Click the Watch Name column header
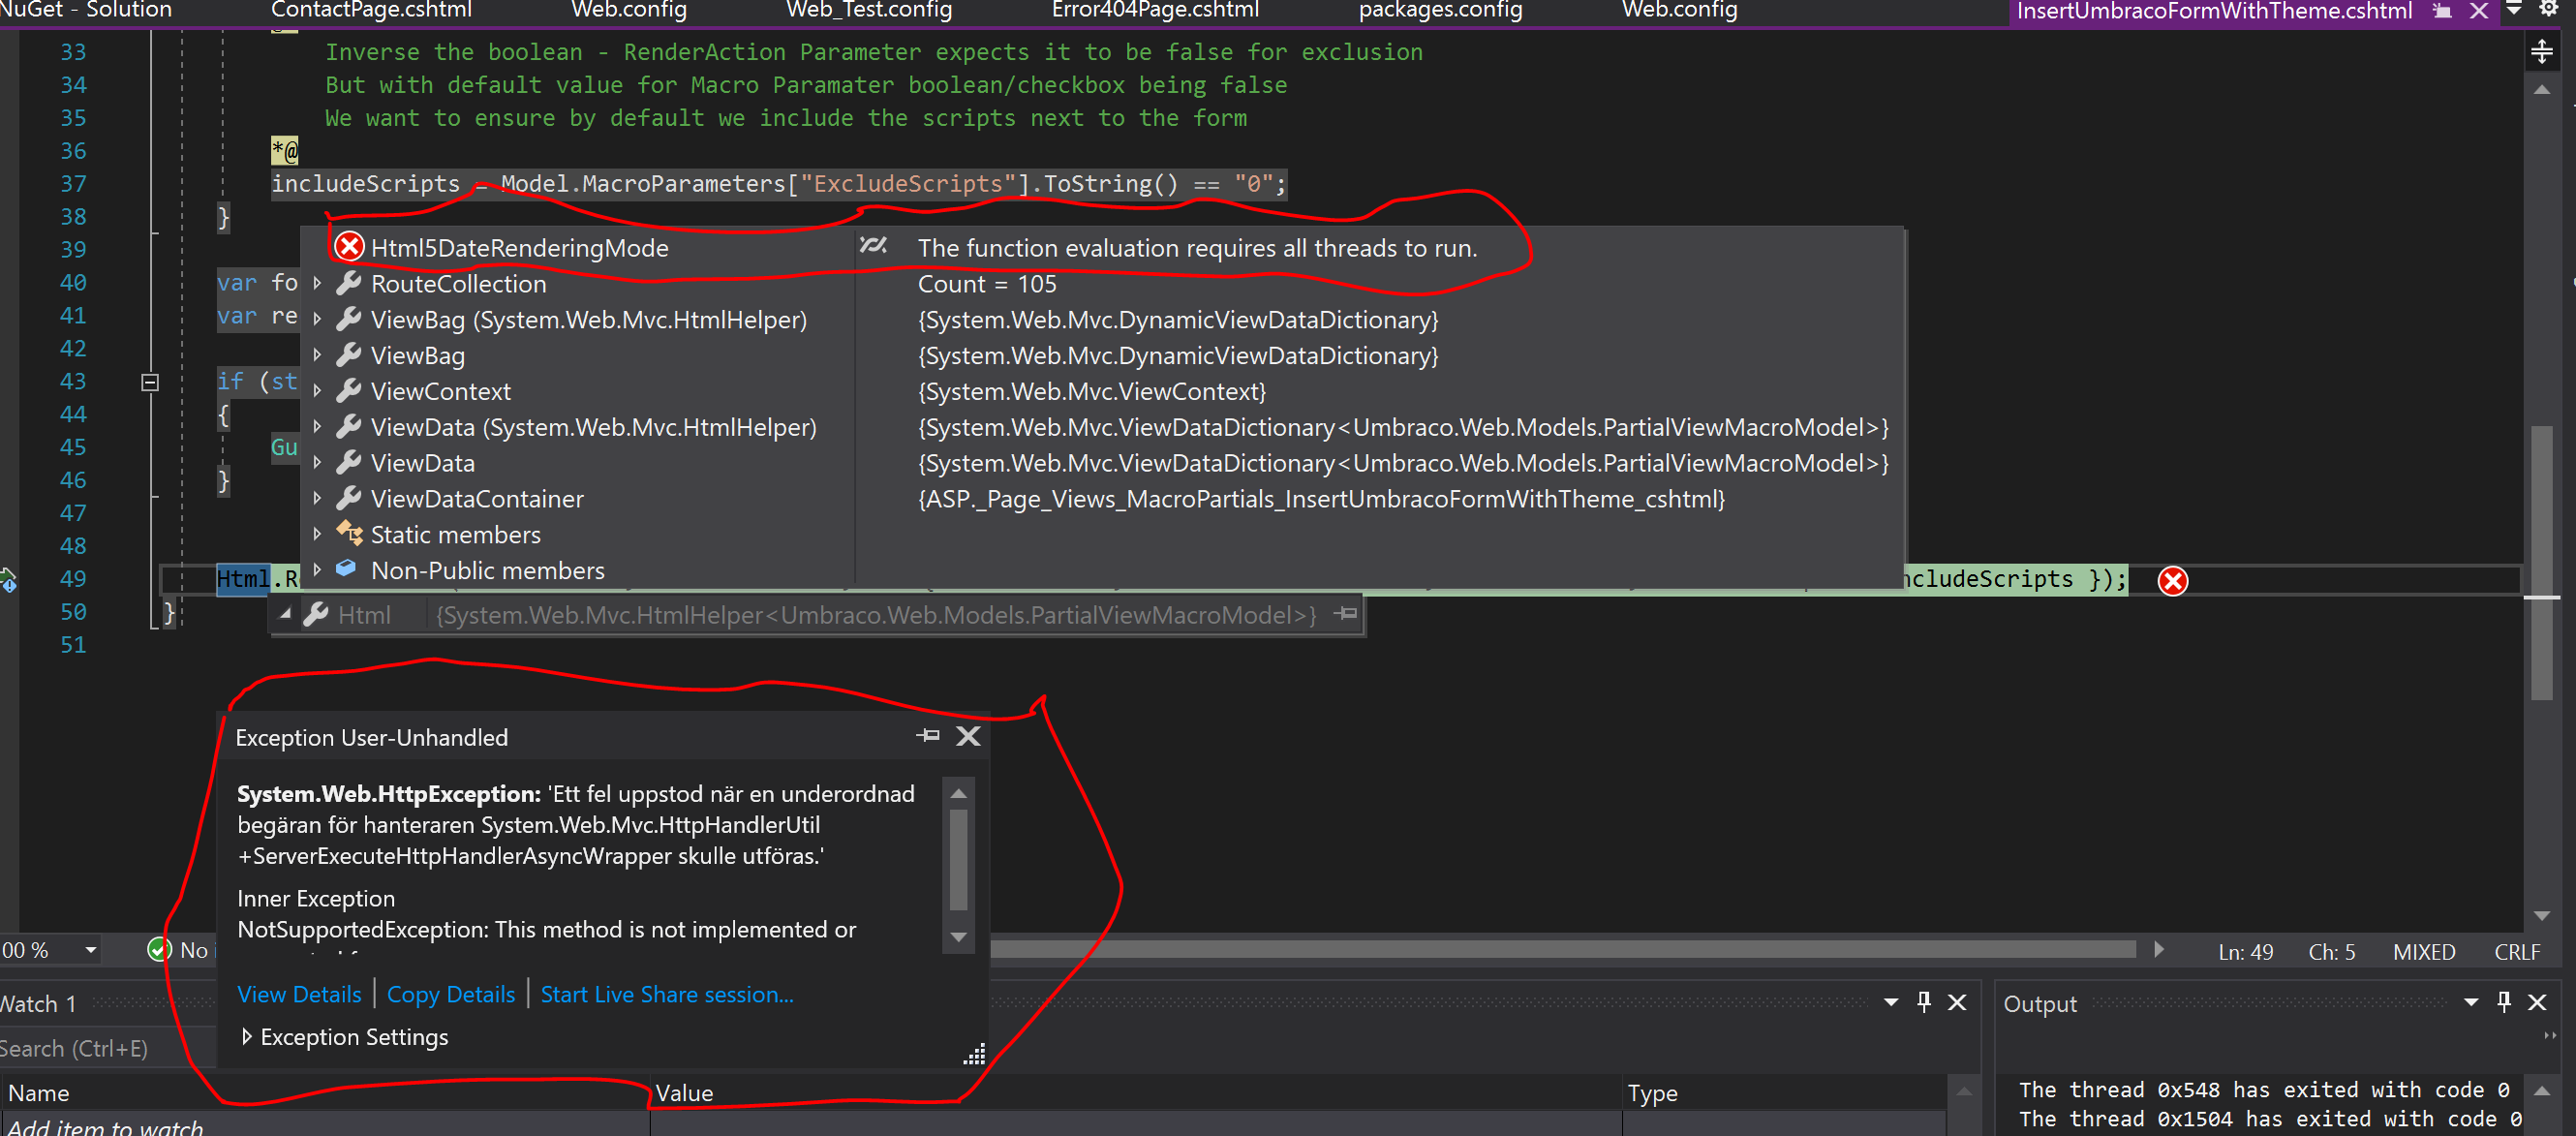Image resolution: width=2576 pixels, height=1136 pixels. 325,1093
